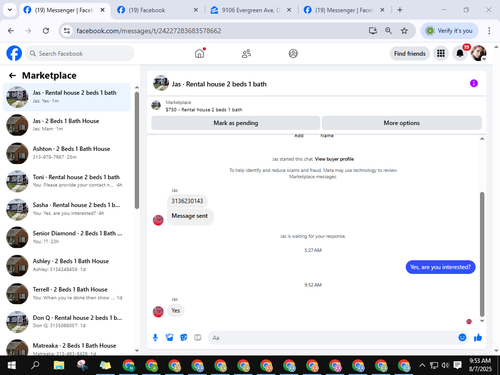Open Windows Start menu
Image resolution: width=500 pixels, height=375 pixels.
coord(12,365)
